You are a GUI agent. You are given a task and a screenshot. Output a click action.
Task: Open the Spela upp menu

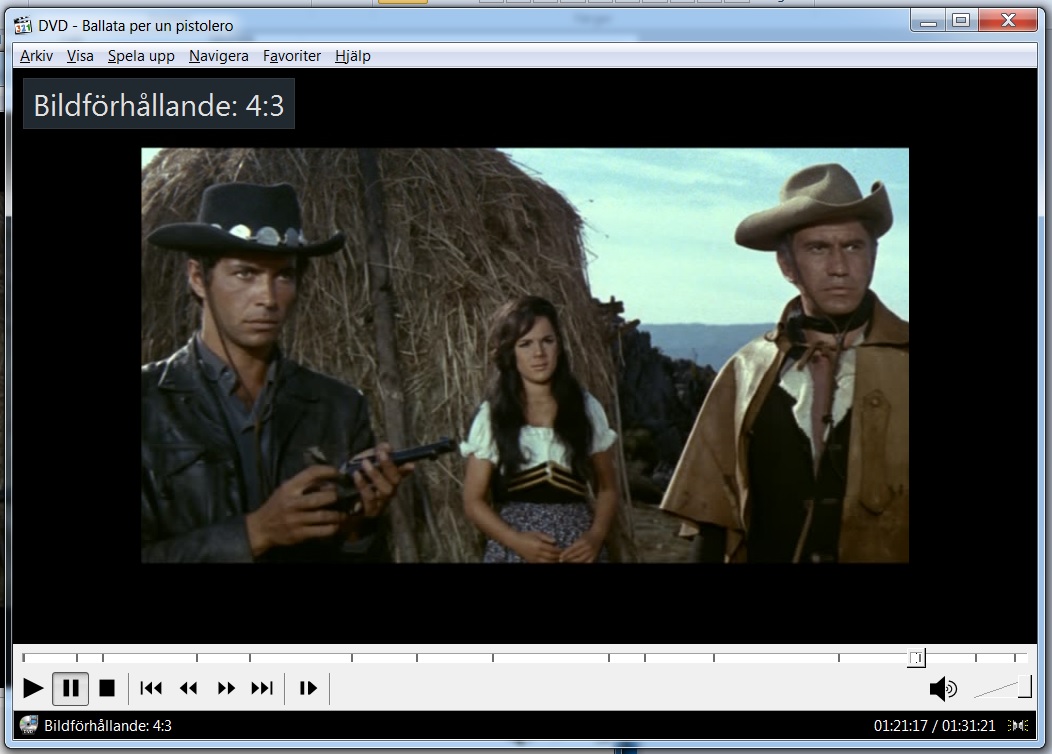(141, 56)
